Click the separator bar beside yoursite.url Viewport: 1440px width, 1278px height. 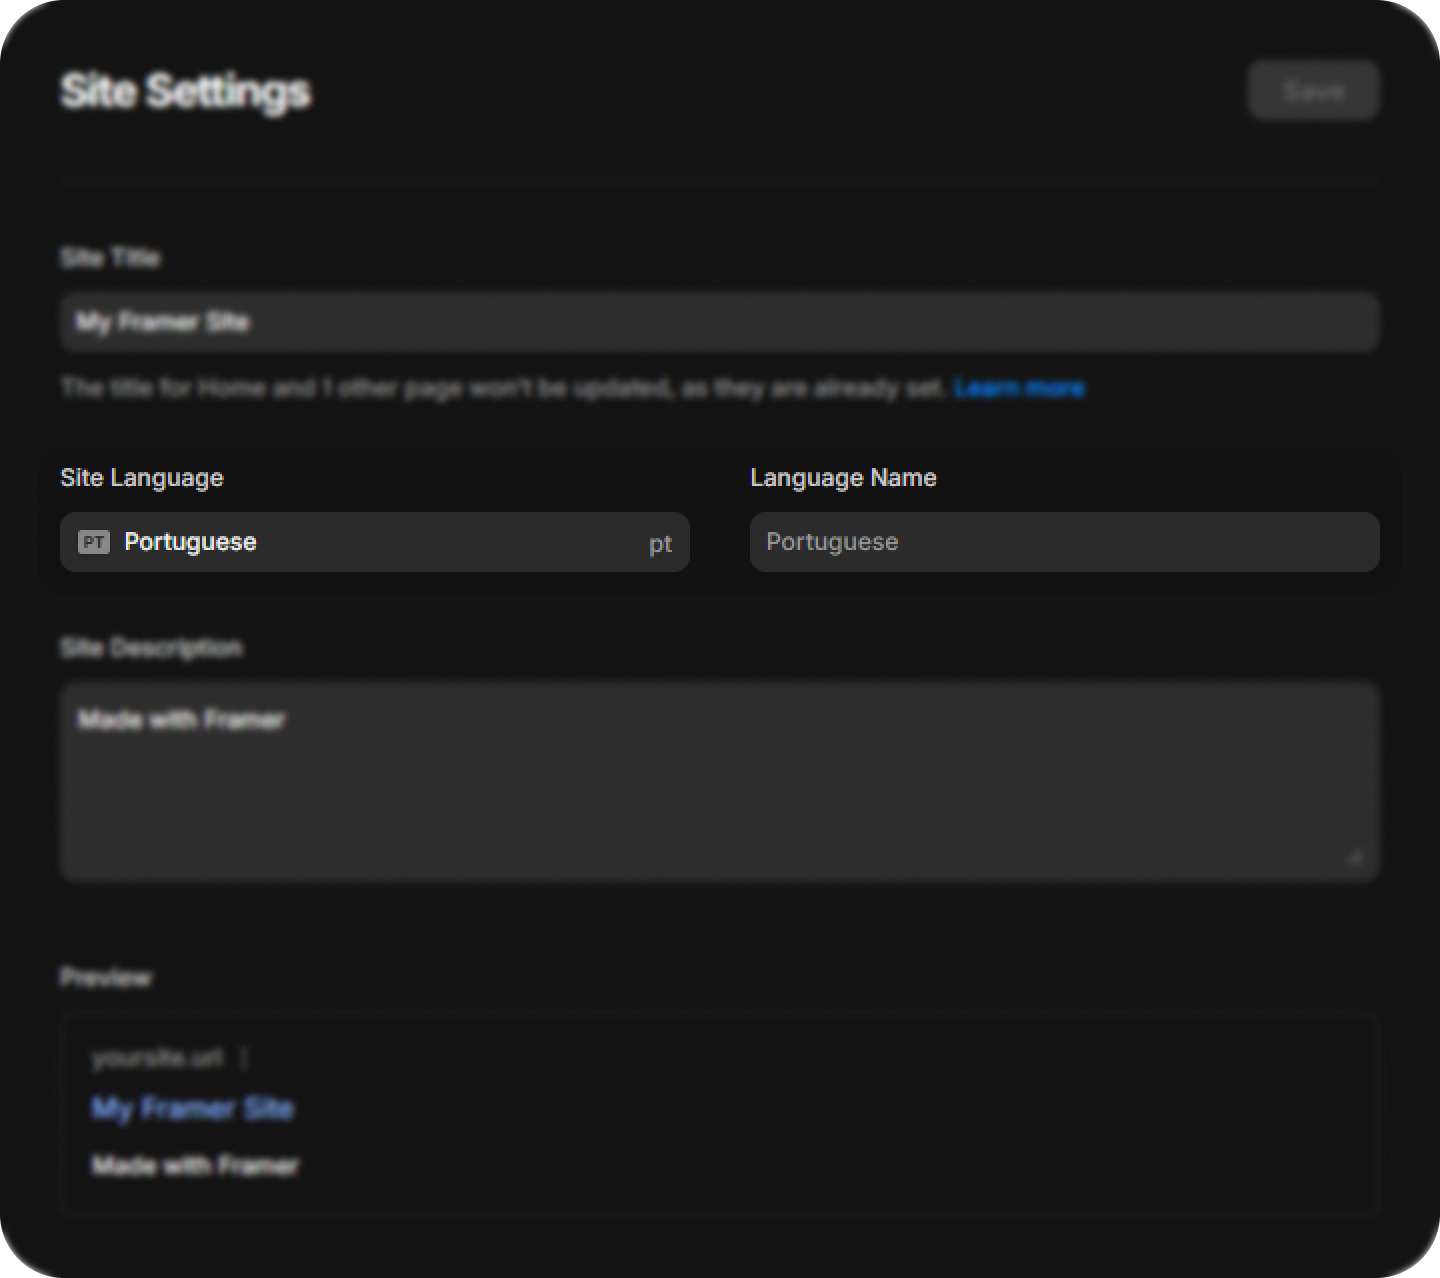(x=244, y=1058)
